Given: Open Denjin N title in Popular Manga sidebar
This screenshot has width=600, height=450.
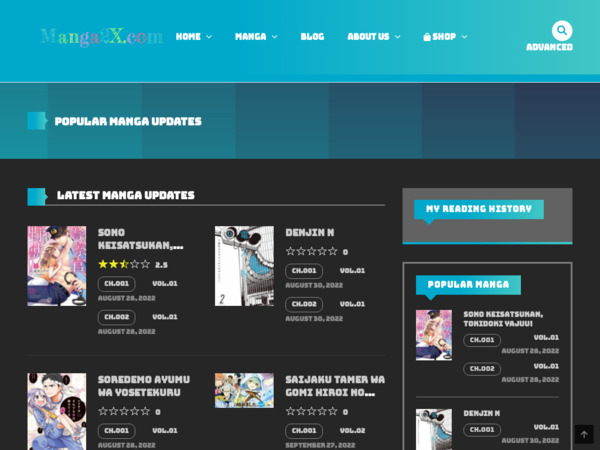Looking at the screenshot, I should click(482, 413).
